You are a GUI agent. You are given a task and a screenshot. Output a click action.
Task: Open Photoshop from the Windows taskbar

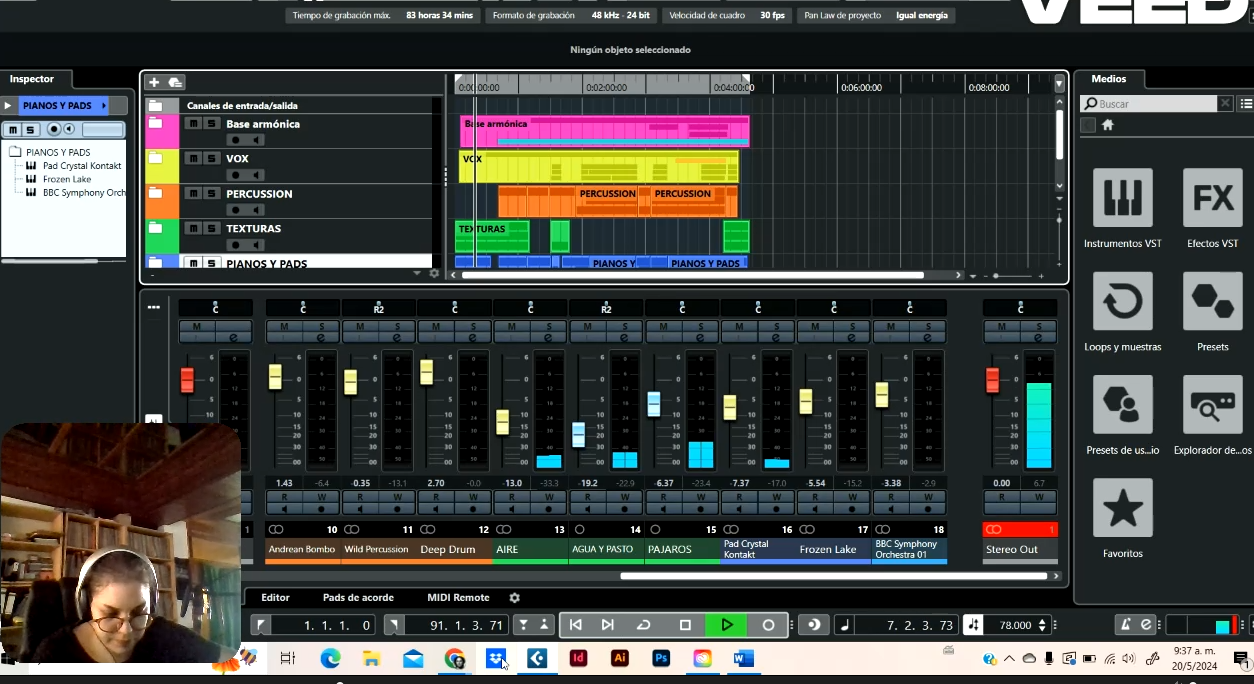pyautogui.click(x=661, y=658)
